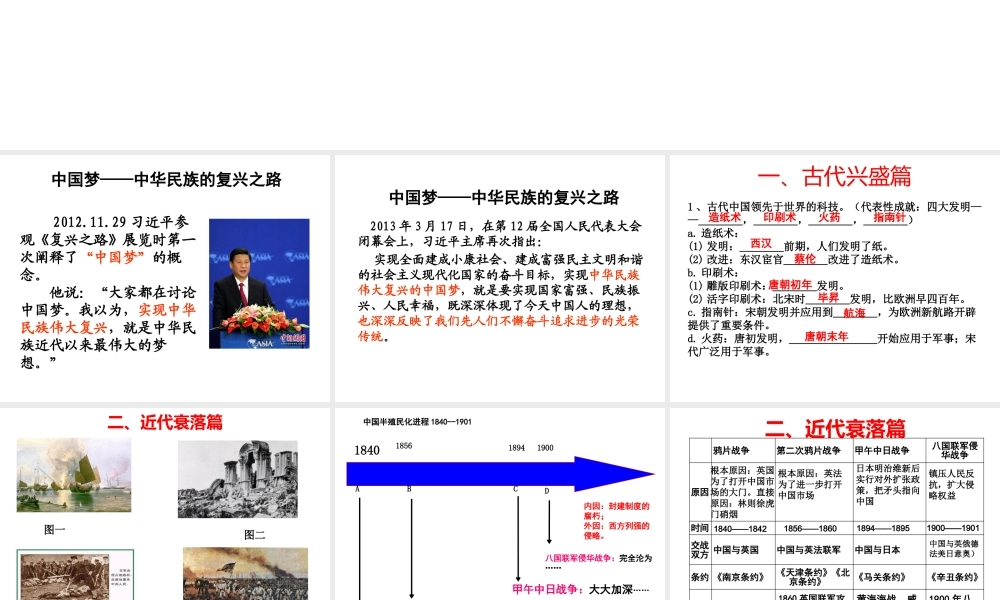
Task: Click the '时间' row header in the table
Action: click(x=700, y=528)
